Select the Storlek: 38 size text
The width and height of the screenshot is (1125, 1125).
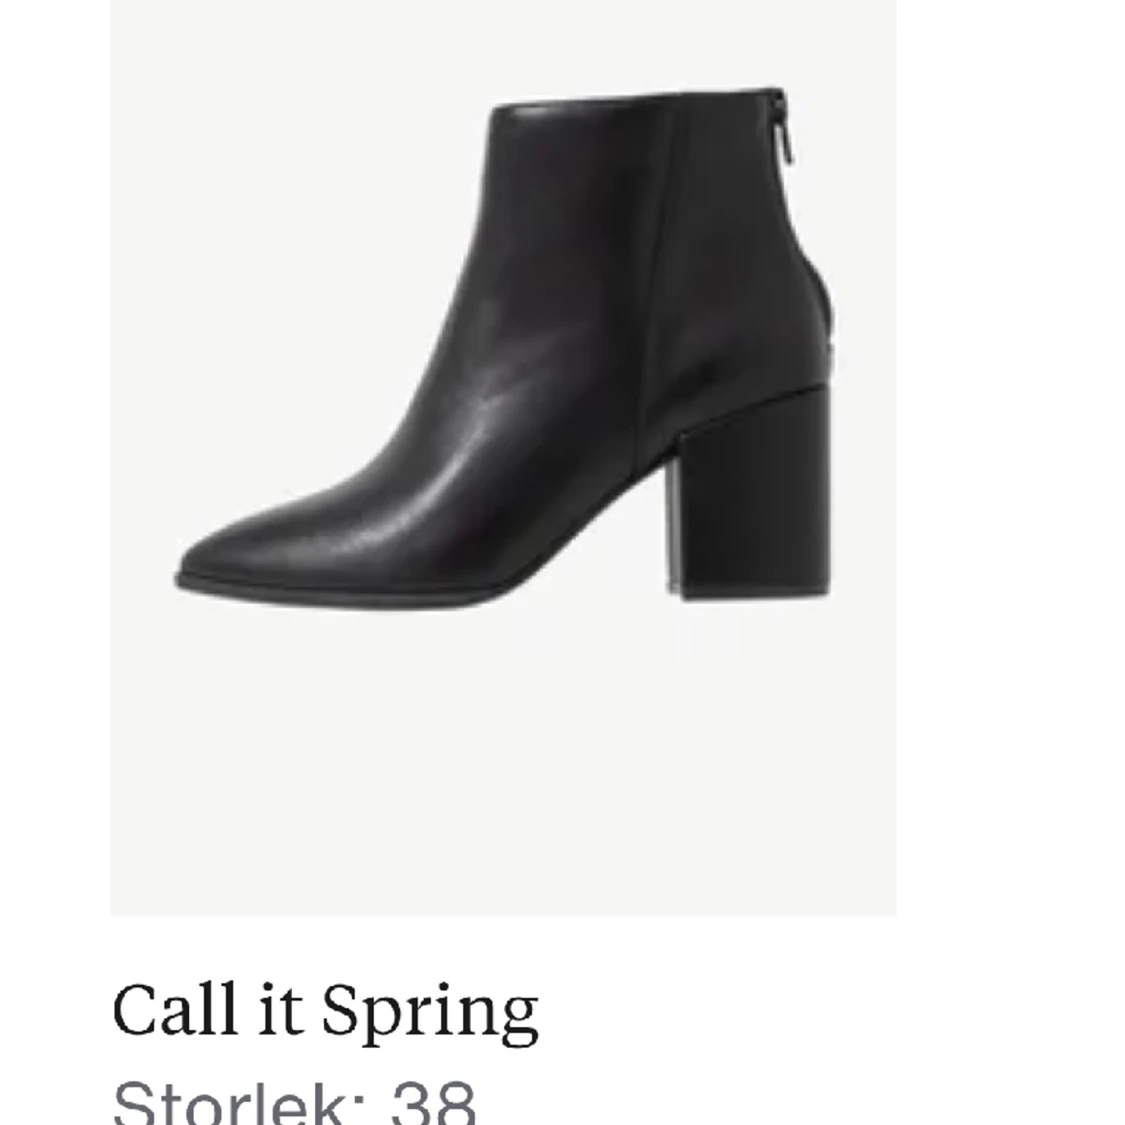tap(294, 1103)
